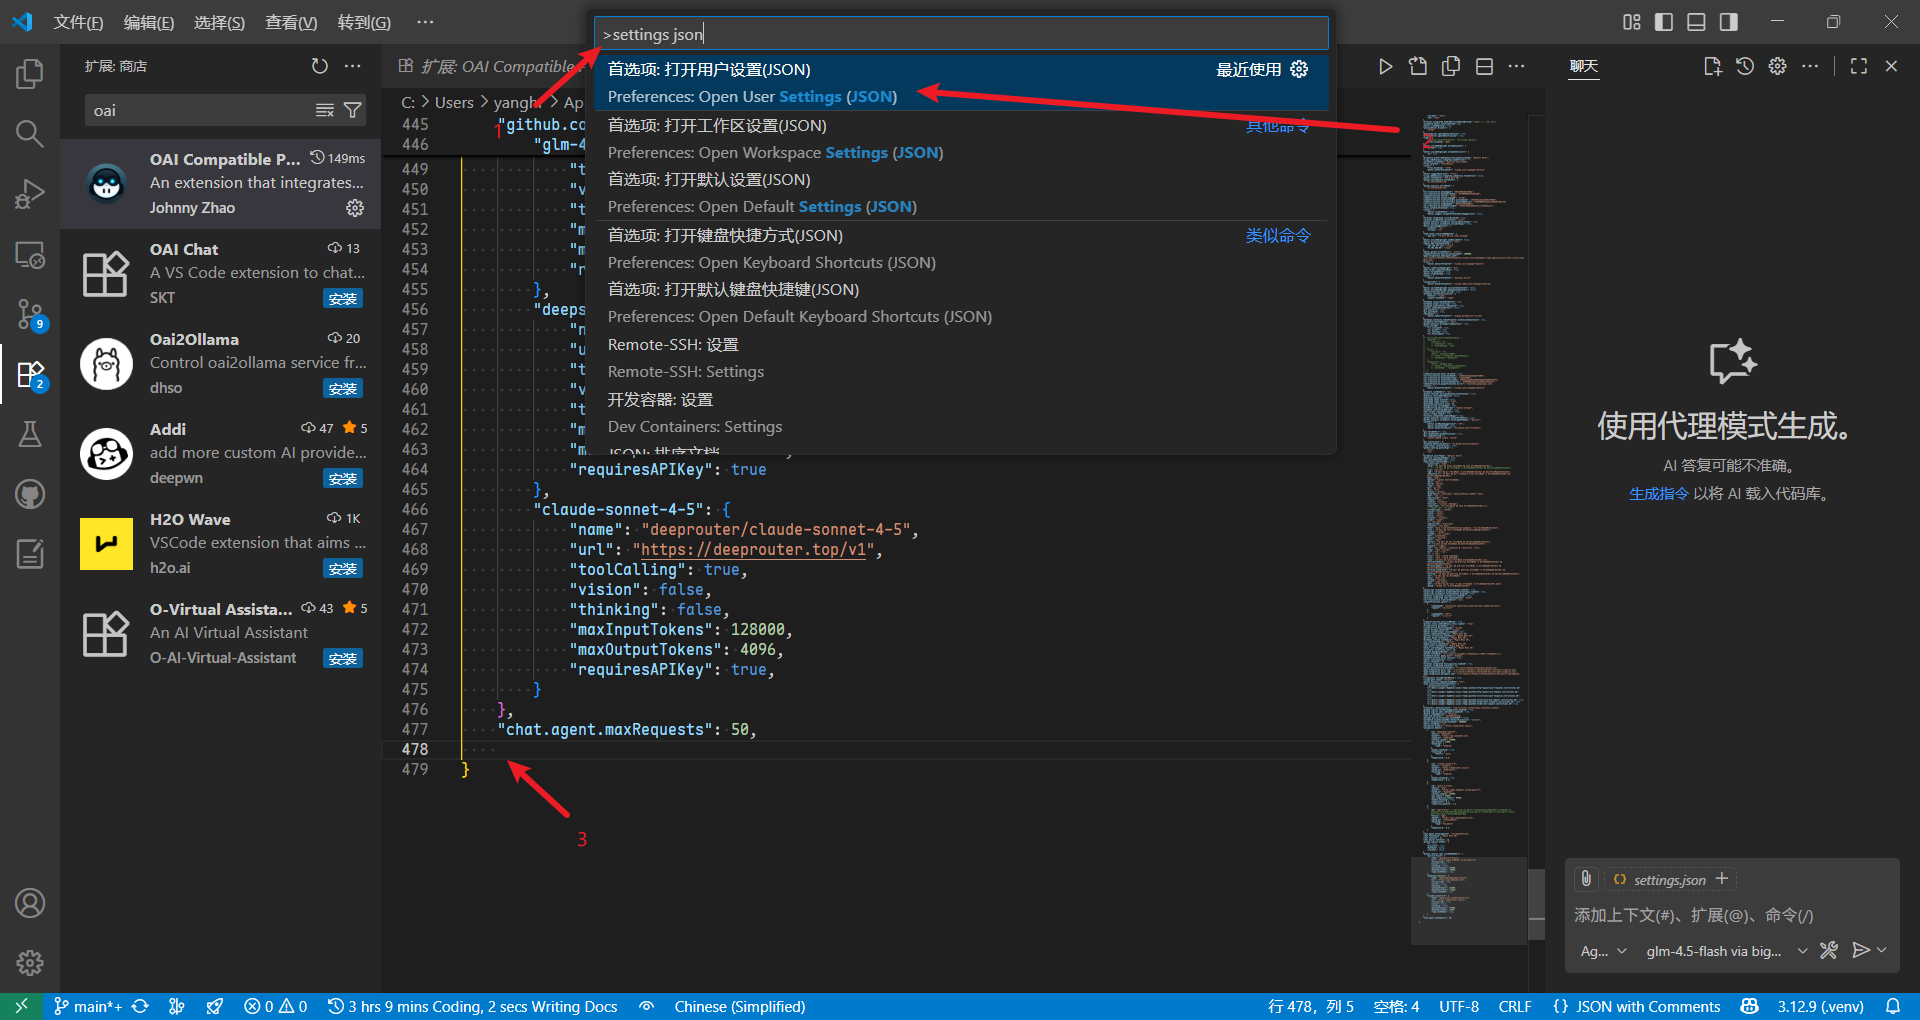Change the JSON with Comments language mode
The height and width of the screenshot is (1020, 1920).
point(1648,1006)
